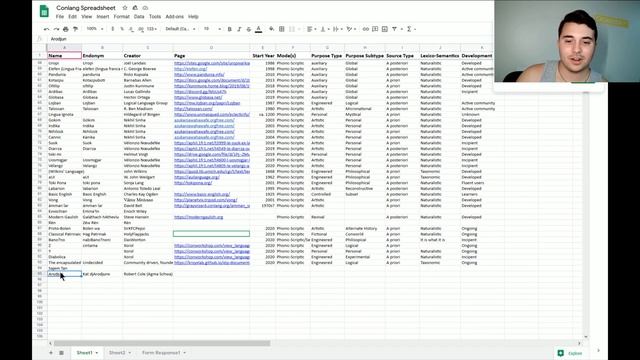Open the File menu

[x=60, y=17]
